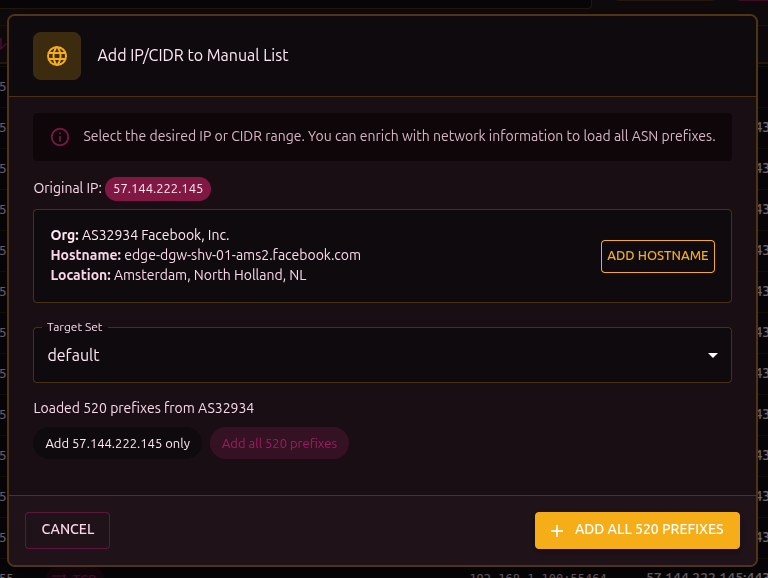This screenshot has height=578, width=768.
Task: Click the dialog title 'Add IP/CIDR to Manual List'
Action: [193, 56]
